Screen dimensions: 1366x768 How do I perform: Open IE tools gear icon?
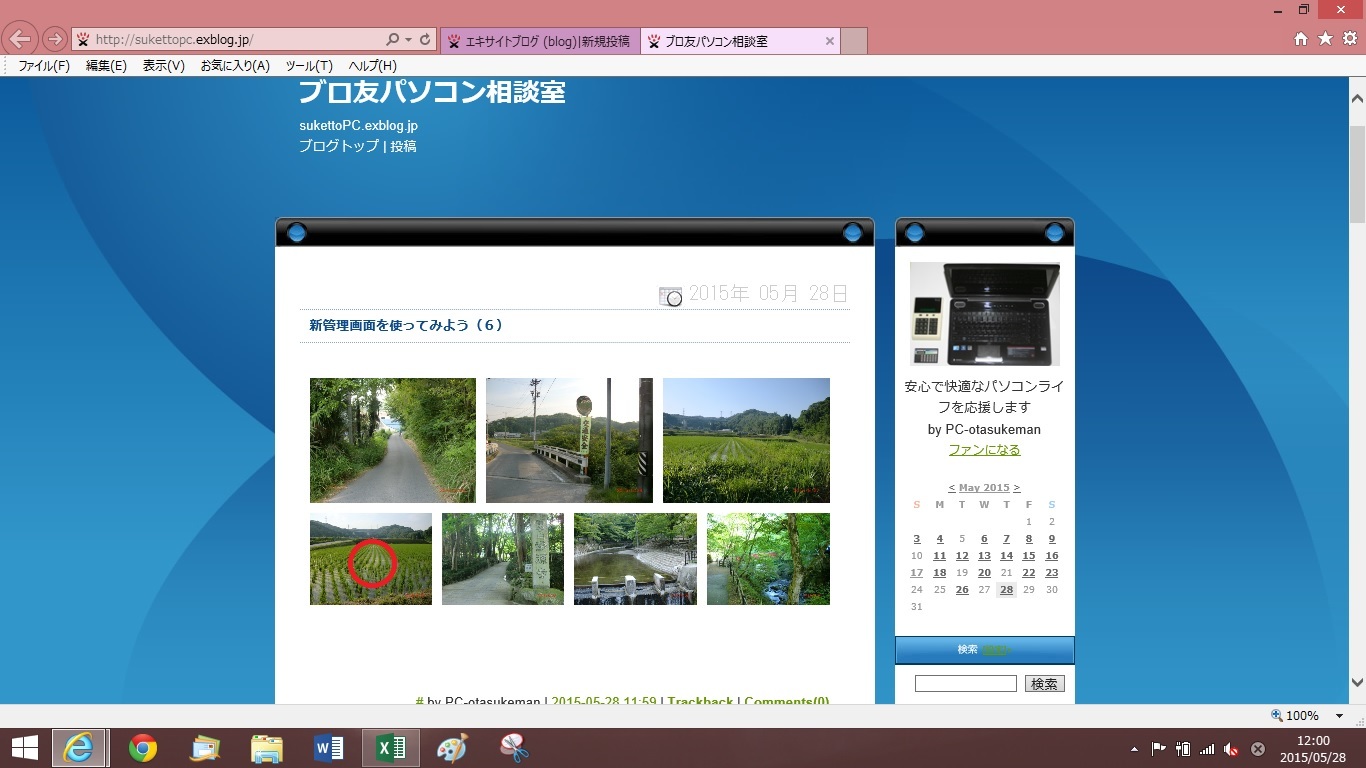click(x=1350, y=39)
